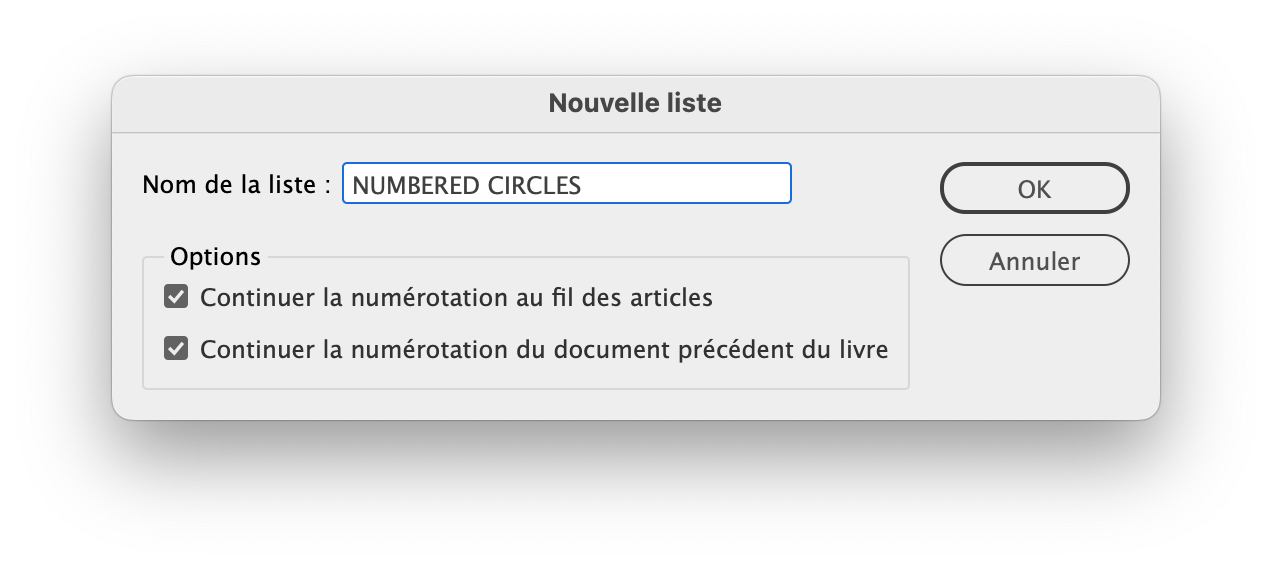Cancel the Nouvelle liste dialog

pyautogui.click(x=1034, y=261)
